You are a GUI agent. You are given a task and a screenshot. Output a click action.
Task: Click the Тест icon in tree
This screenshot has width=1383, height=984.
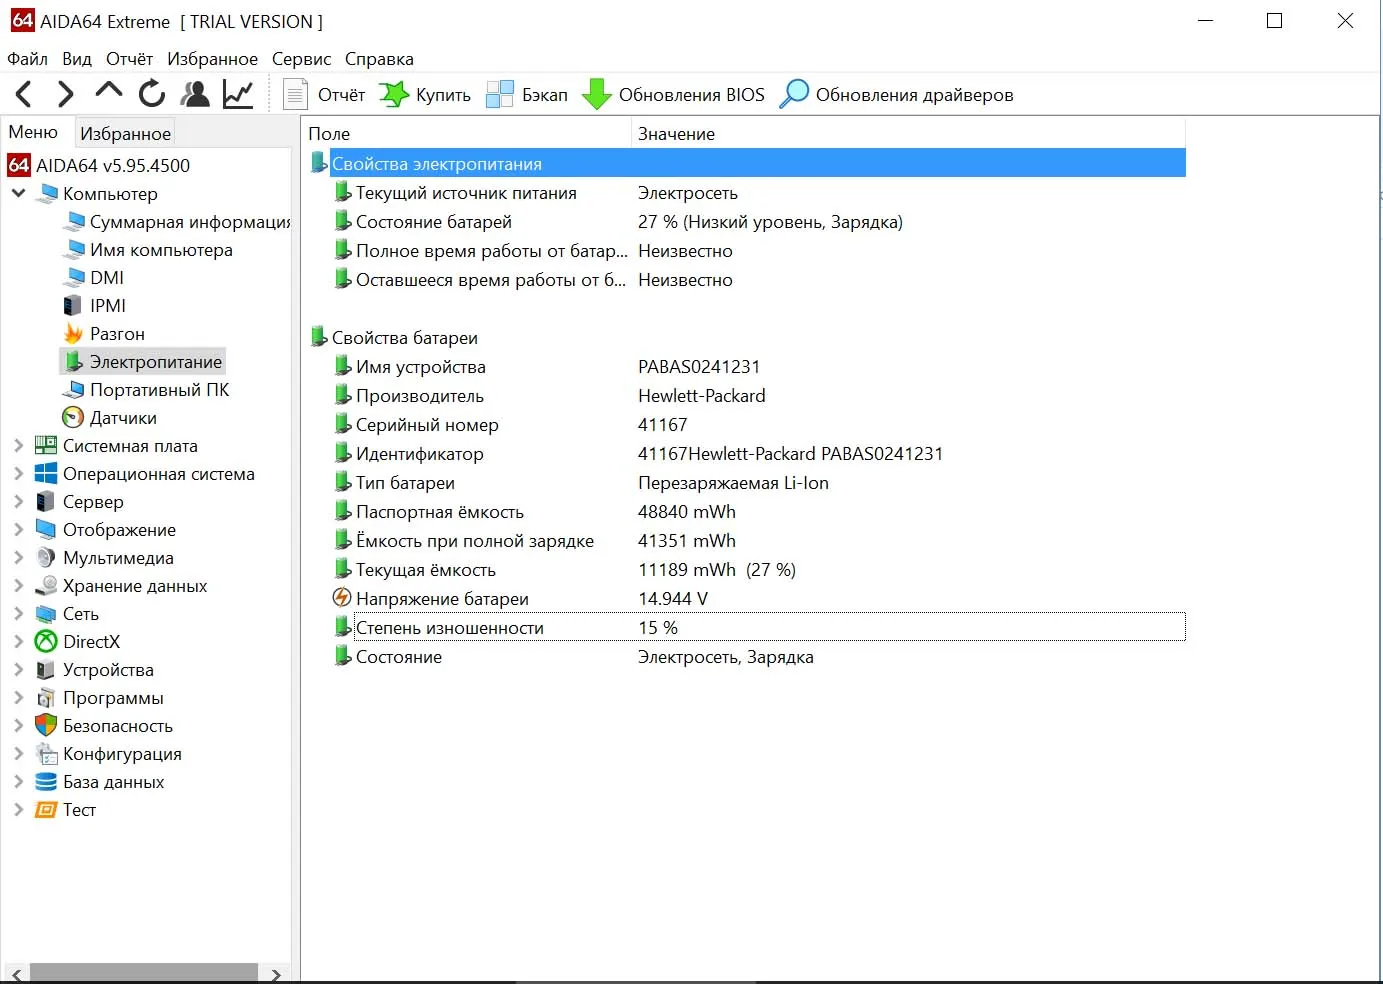pyautogui.click(x=46, y=810)
